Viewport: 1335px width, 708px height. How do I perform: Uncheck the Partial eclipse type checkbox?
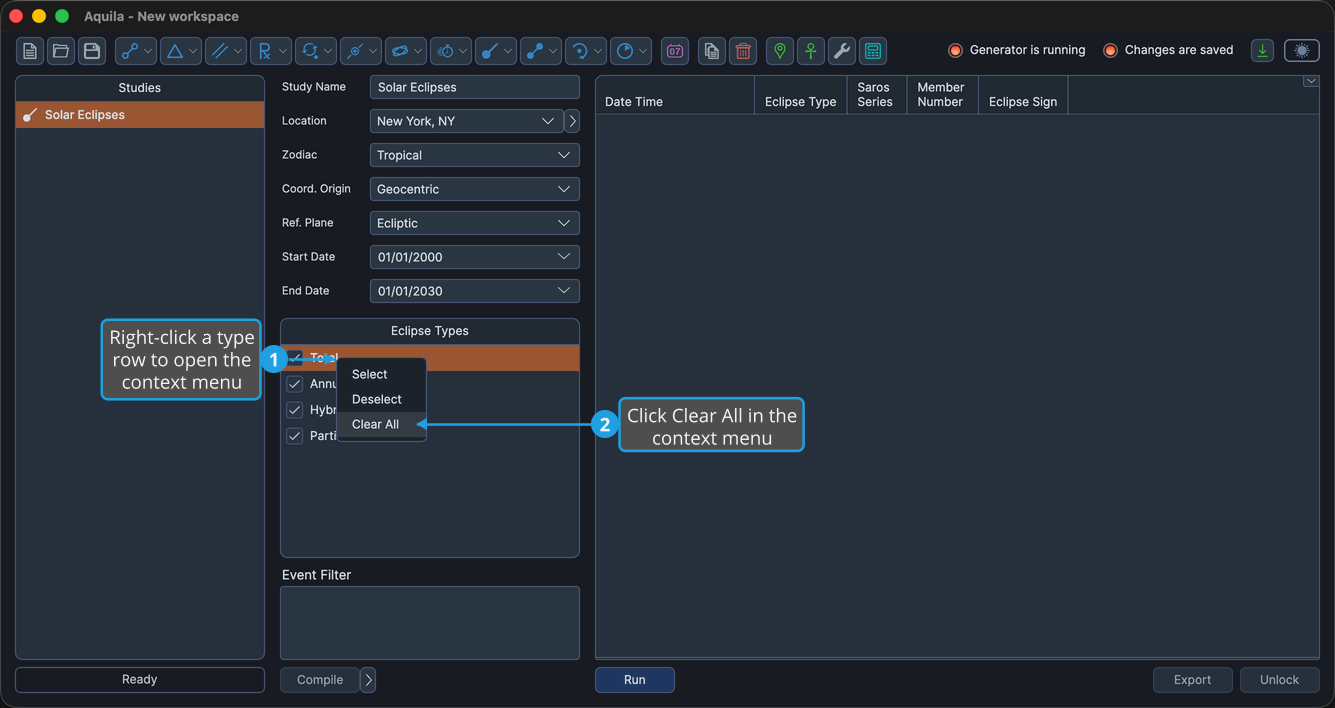(295, 436)
